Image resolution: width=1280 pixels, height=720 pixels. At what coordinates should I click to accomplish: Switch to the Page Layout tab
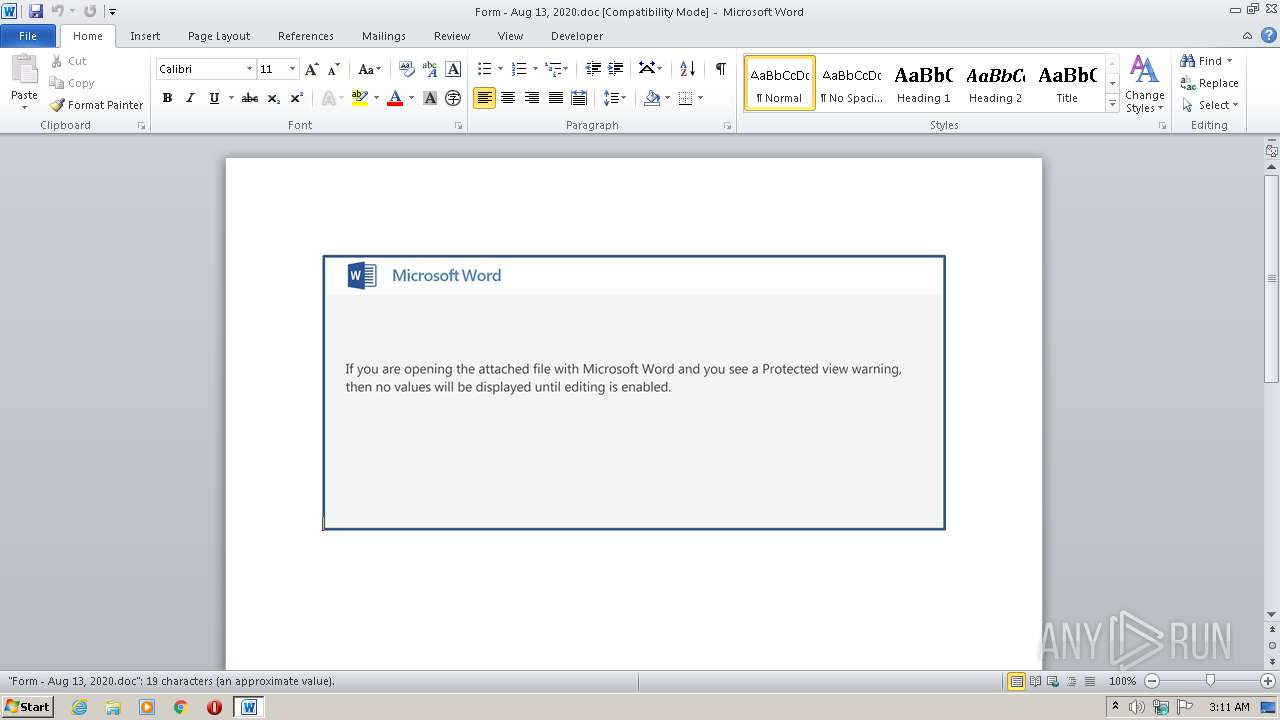click(x=219, y=36)
